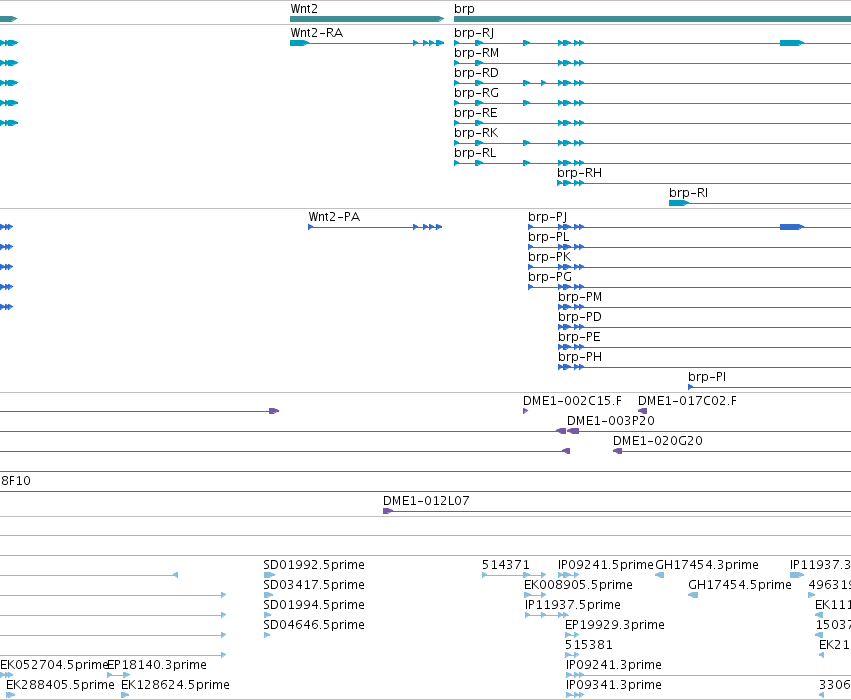Viewport: 851px width, 700px height.
Task: Select the brp-RL transcript label
Action: point(475,153)
